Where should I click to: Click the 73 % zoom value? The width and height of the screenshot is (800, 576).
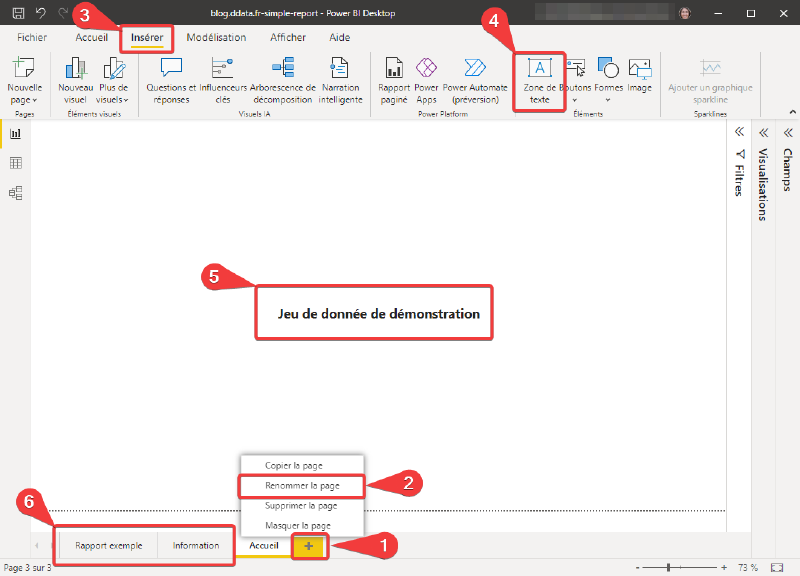(x=748, y=567)
